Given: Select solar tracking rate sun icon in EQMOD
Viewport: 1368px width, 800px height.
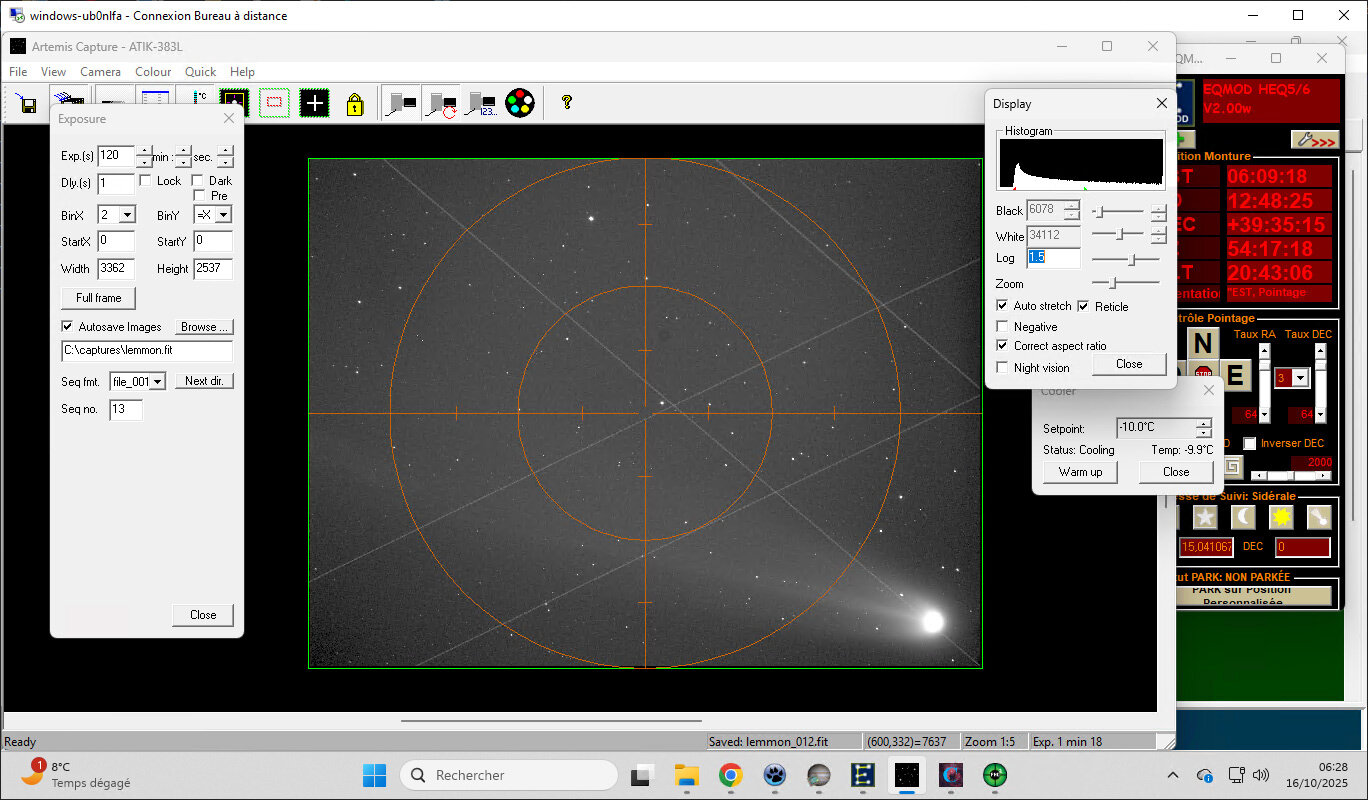Looking at the screenshot, I should point(1281,517).
